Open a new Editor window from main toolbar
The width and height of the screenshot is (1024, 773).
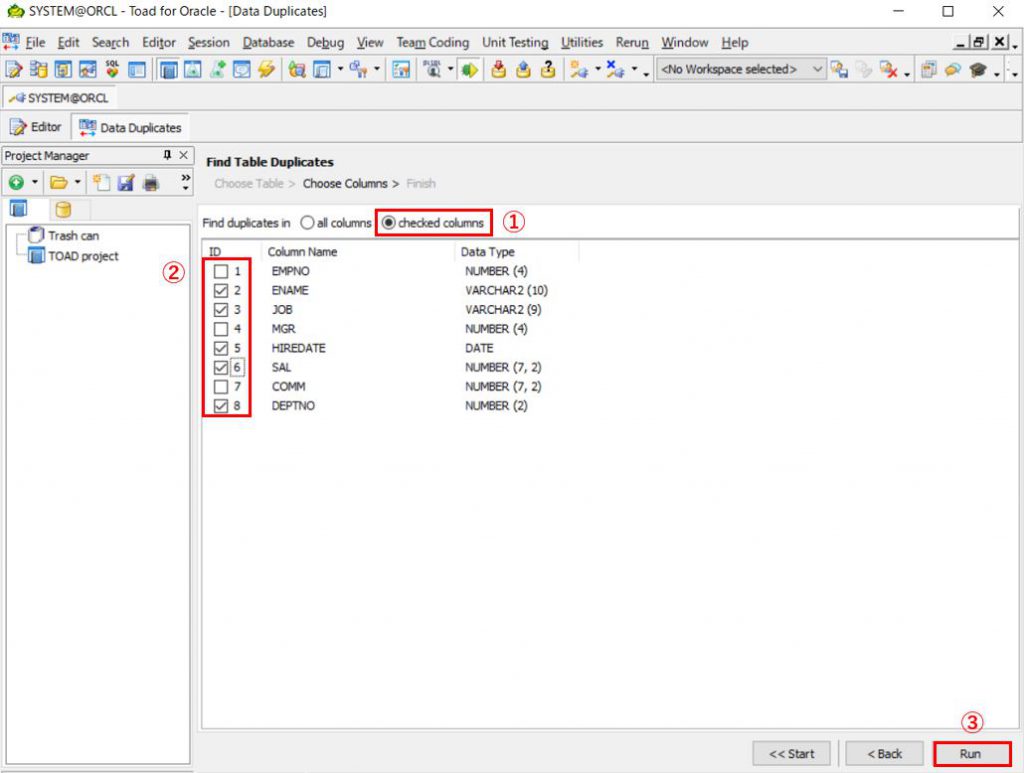tap(13, 69)
